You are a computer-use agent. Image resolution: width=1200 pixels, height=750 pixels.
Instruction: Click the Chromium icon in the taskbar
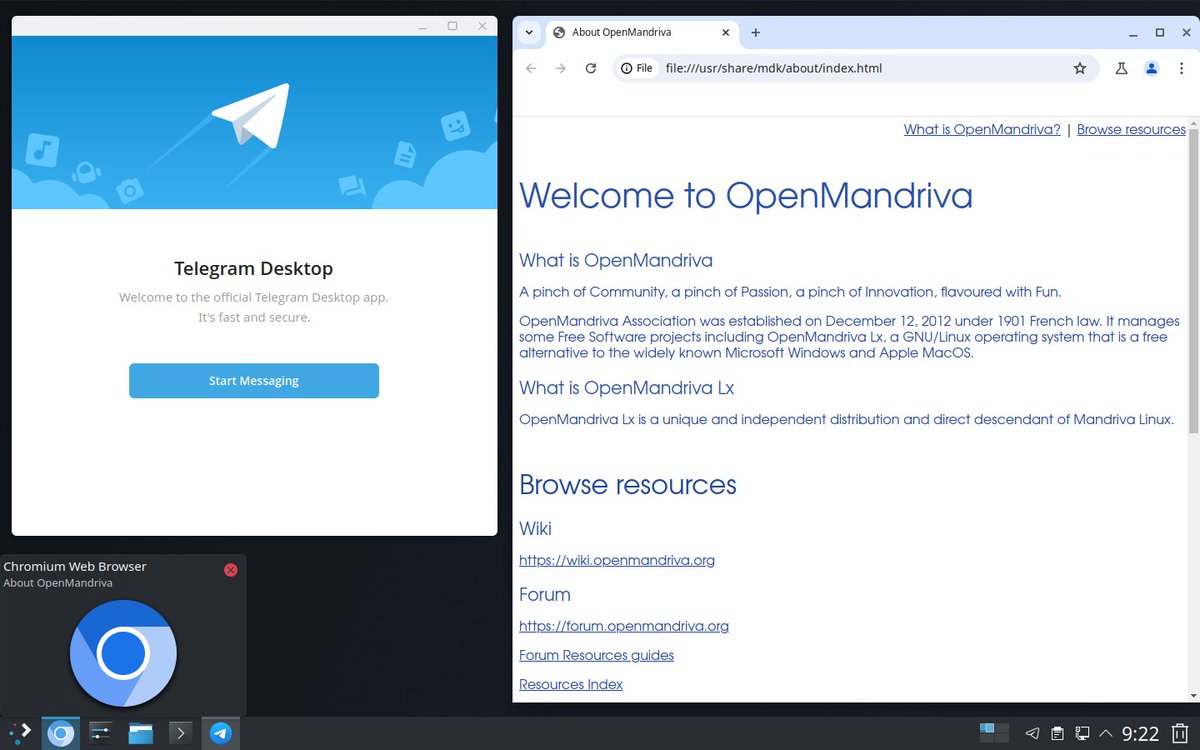(60, 734)
